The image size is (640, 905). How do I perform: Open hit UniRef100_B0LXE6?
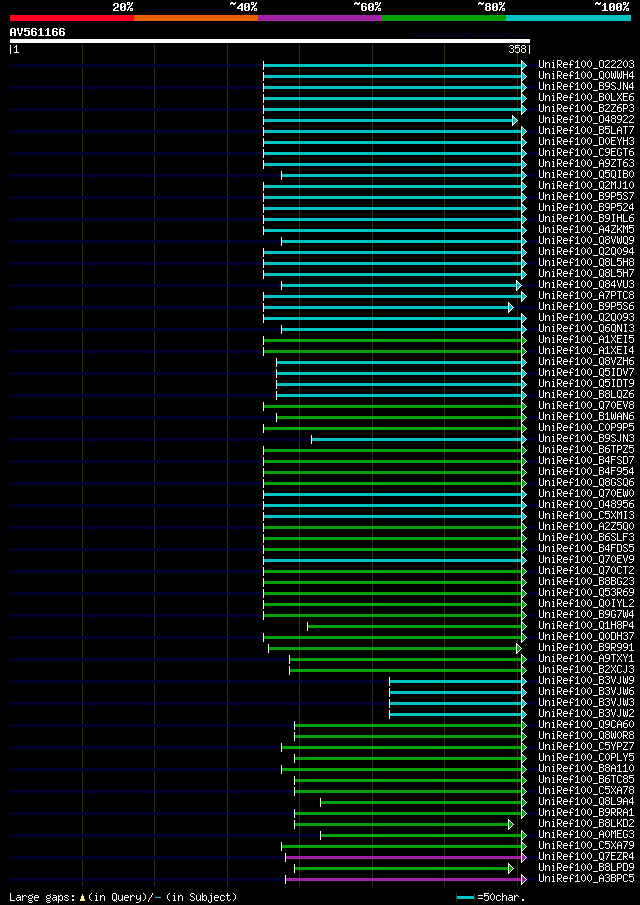(586, 98)
